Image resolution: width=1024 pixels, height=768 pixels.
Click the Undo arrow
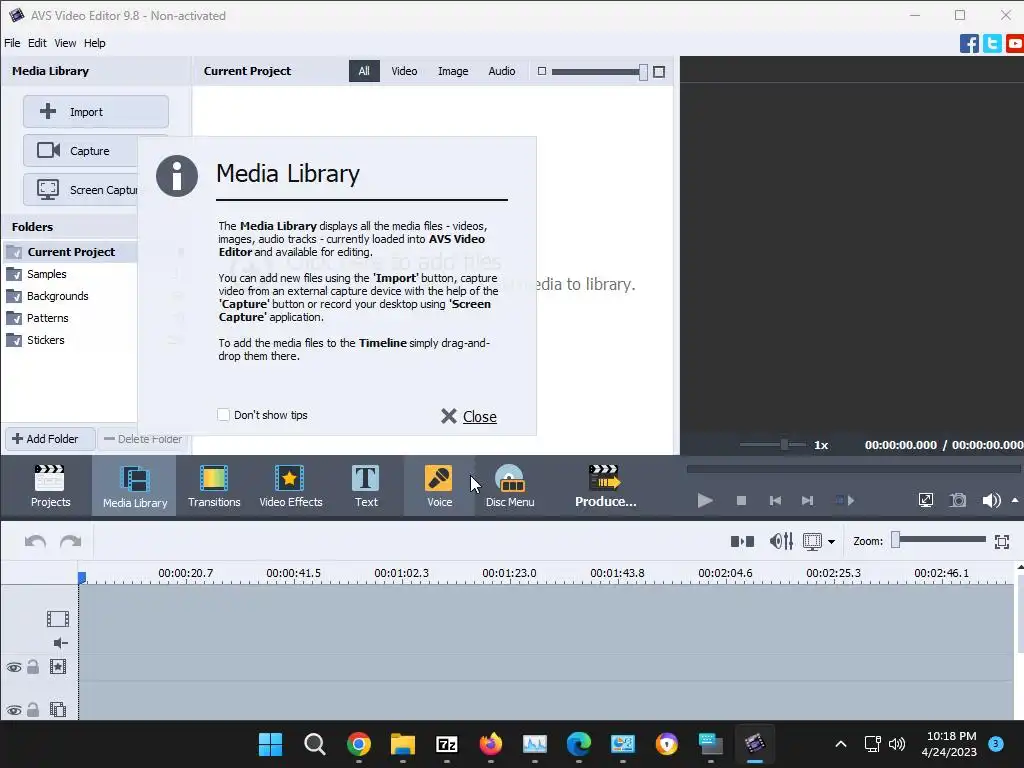tap(35, 541)
